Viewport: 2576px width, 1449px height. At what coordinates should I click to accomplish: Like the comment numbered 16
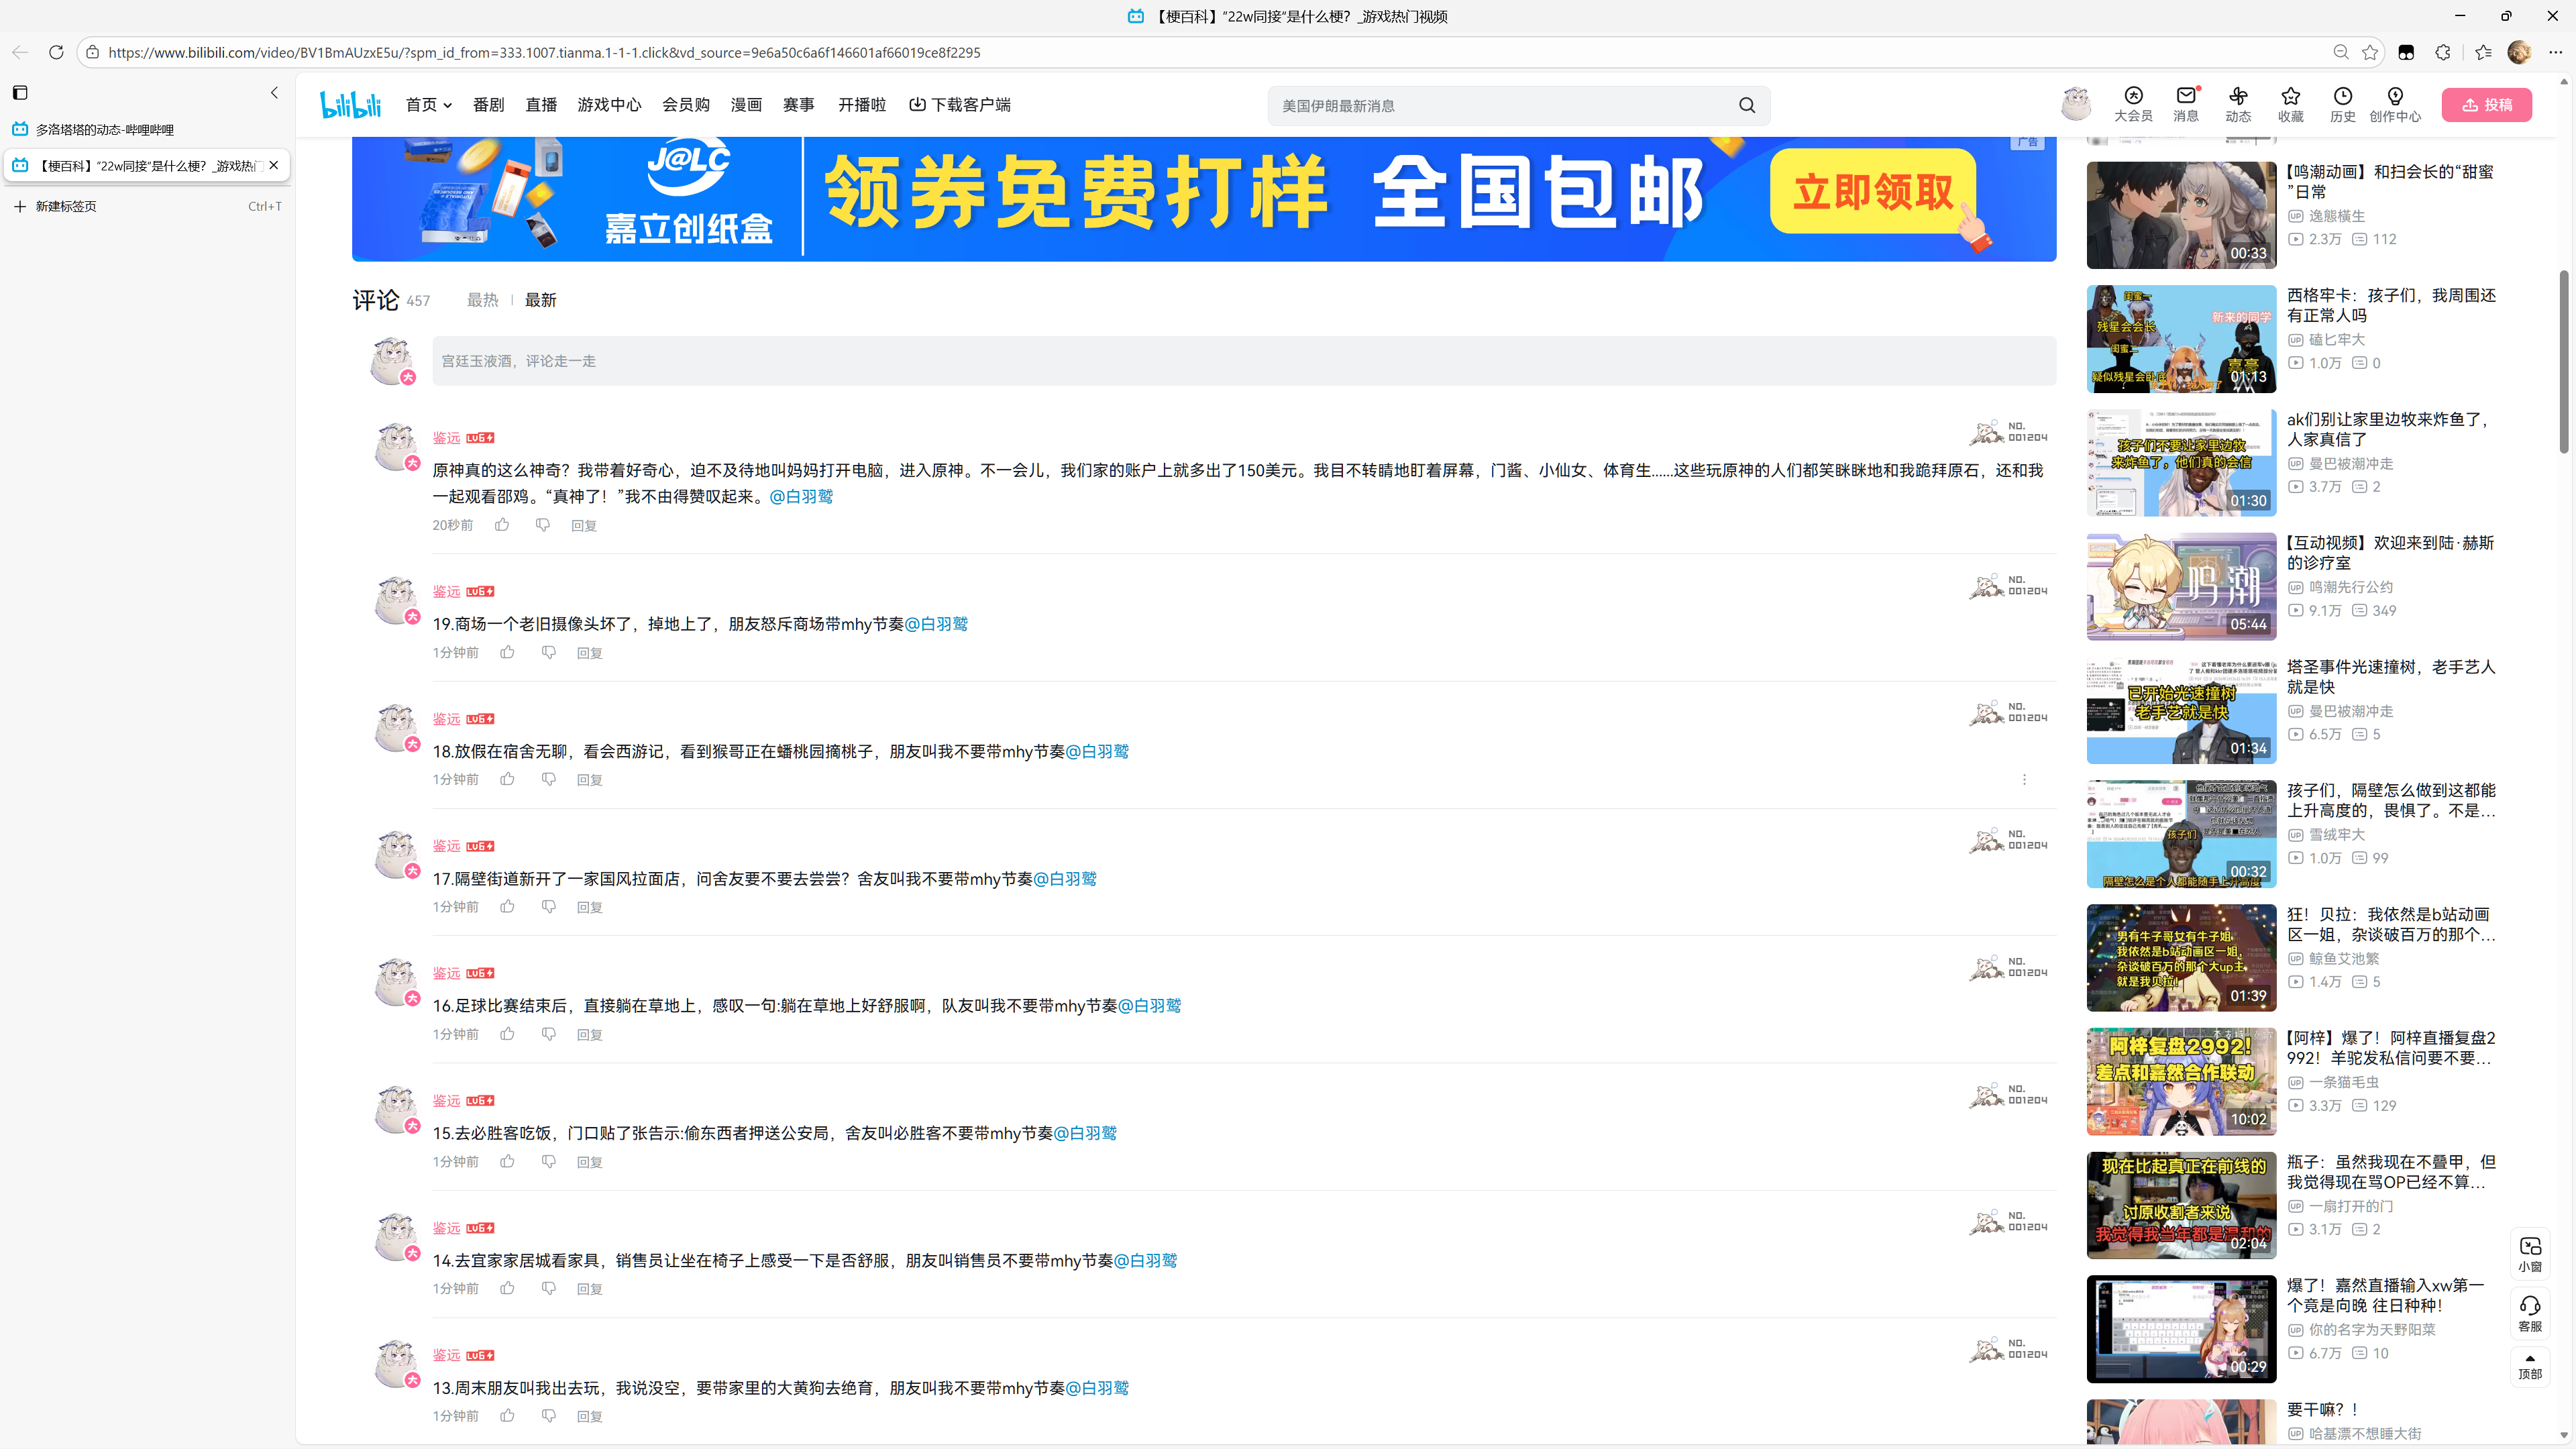507,1034
